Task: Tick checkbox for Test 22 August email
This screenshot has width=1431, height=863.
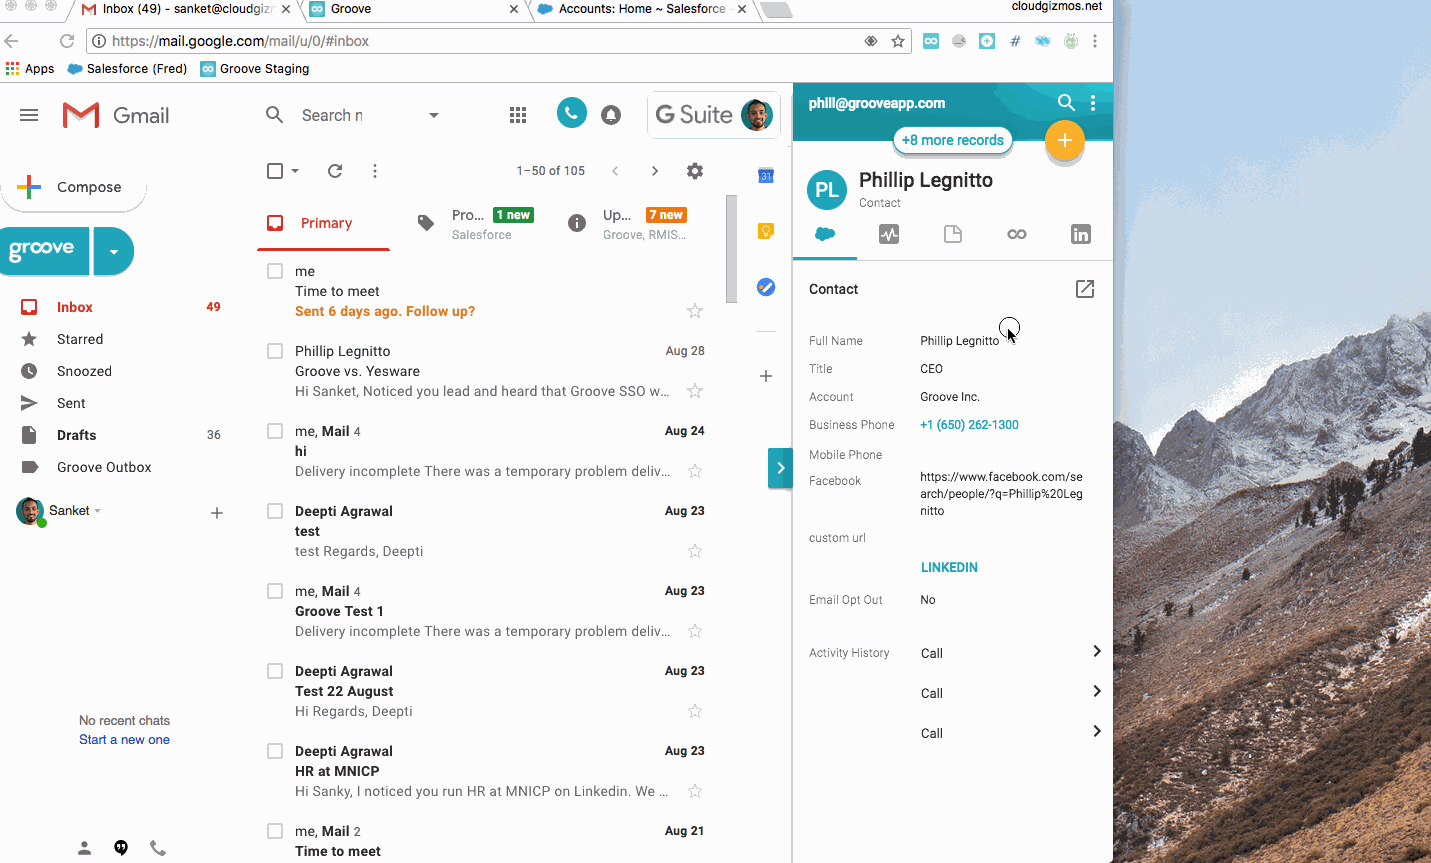Action: coord(275,671)
